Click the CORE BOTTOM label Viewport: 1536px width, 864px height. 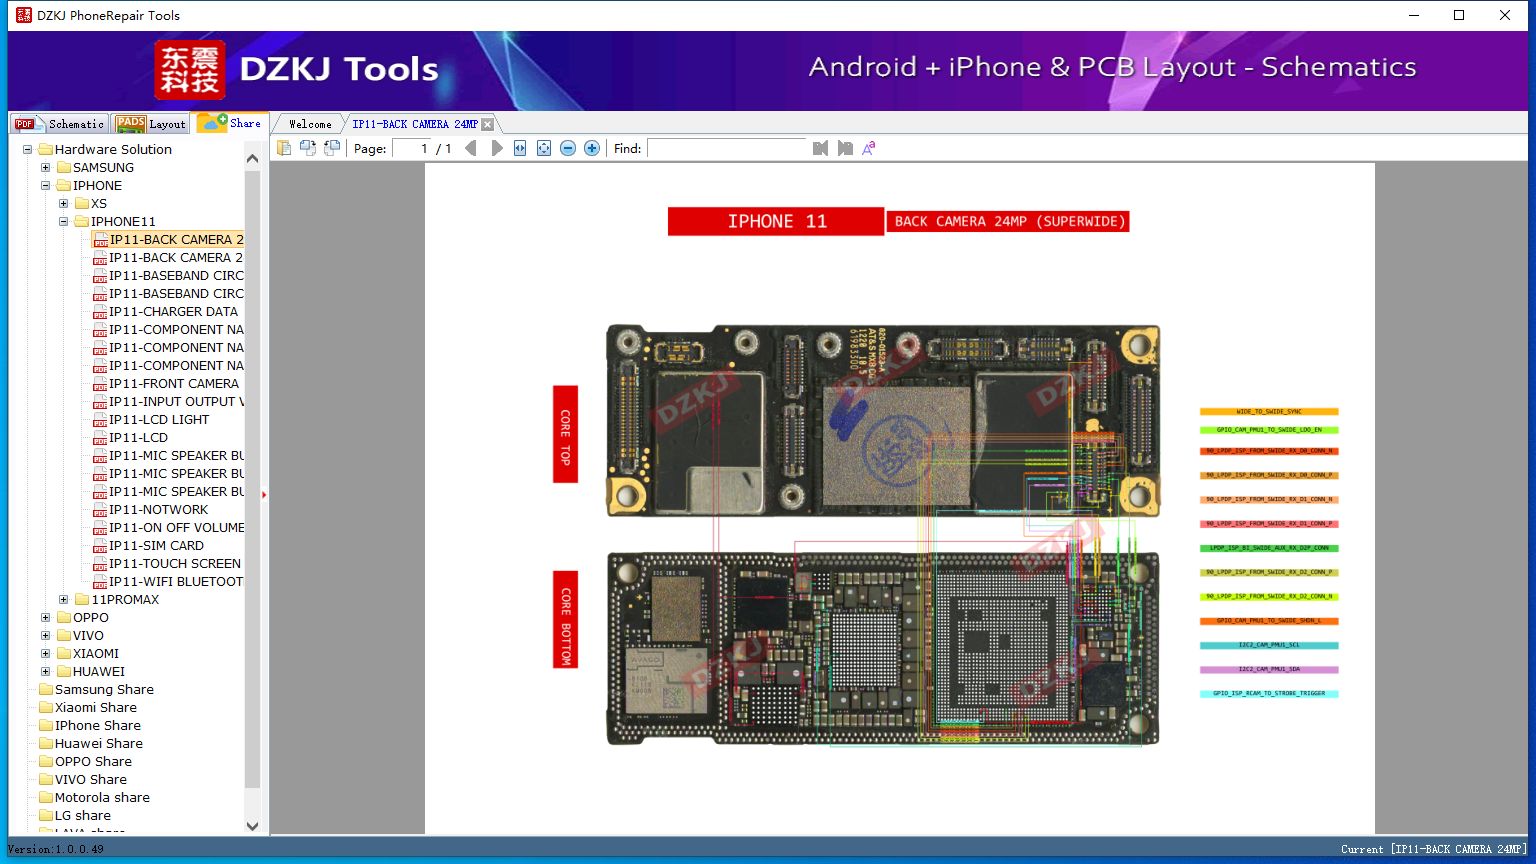coord(565,620)
